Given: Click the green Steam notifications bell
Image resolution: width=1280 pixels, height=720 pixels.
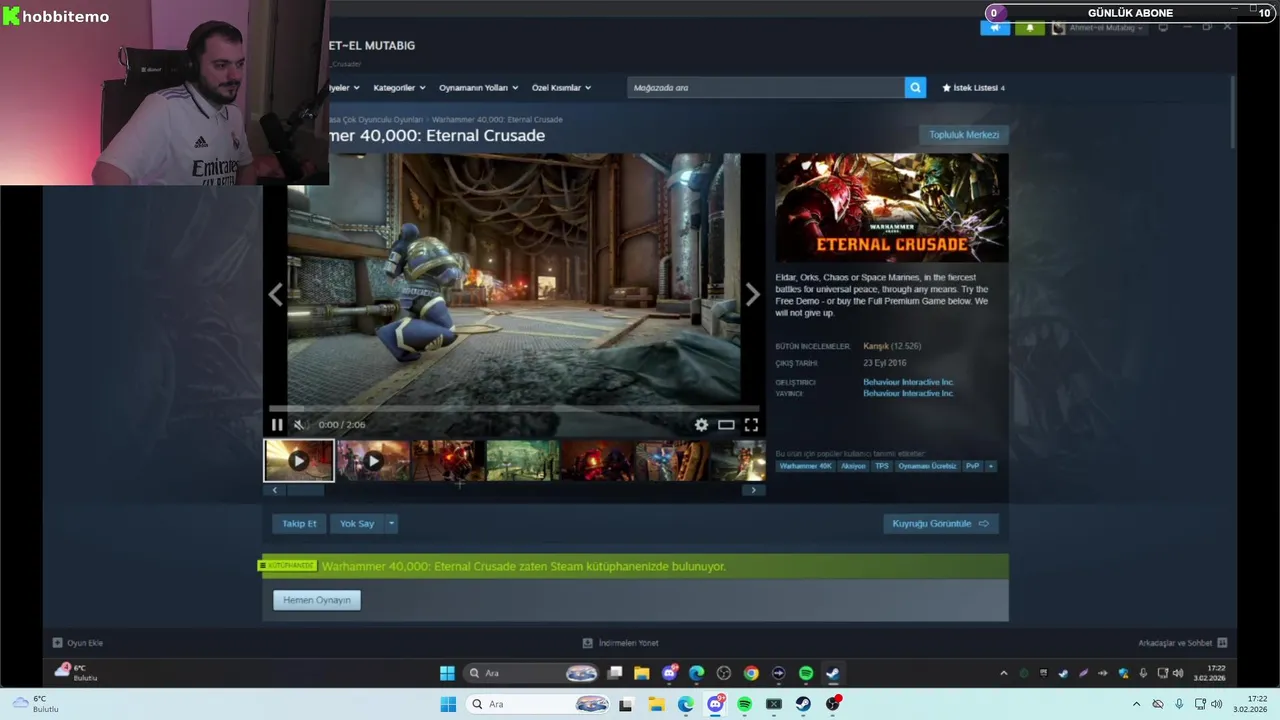Looking at the screenshot, I should [x=1030, y=28].
